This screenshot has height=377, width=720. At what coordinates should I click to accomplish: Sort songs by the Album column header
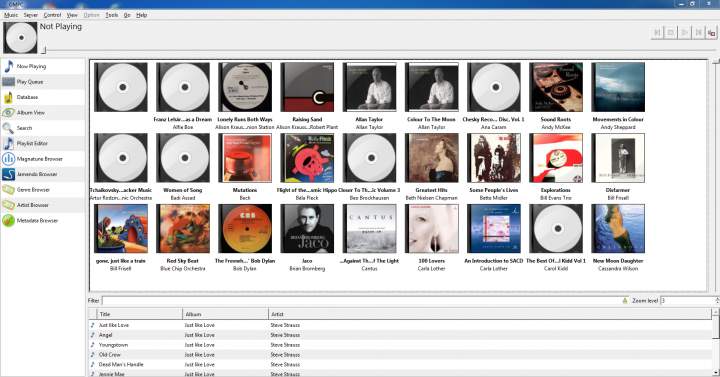click(x=225, y=314)
